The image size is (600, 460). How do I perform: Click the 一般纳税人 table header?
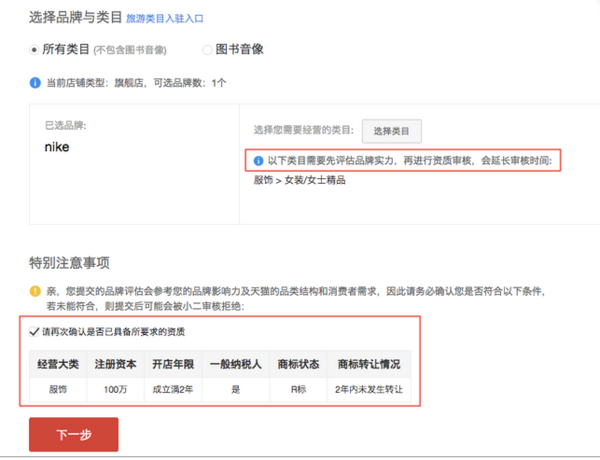point(236,364)
